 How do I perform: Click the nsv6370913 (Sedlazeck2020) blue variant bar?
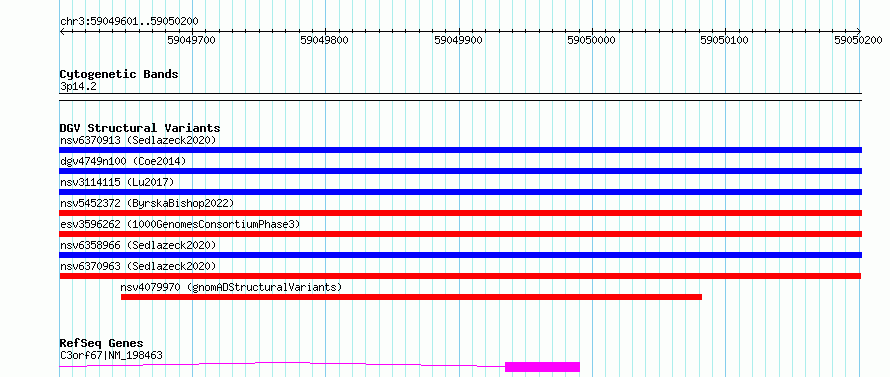point(460,150)
